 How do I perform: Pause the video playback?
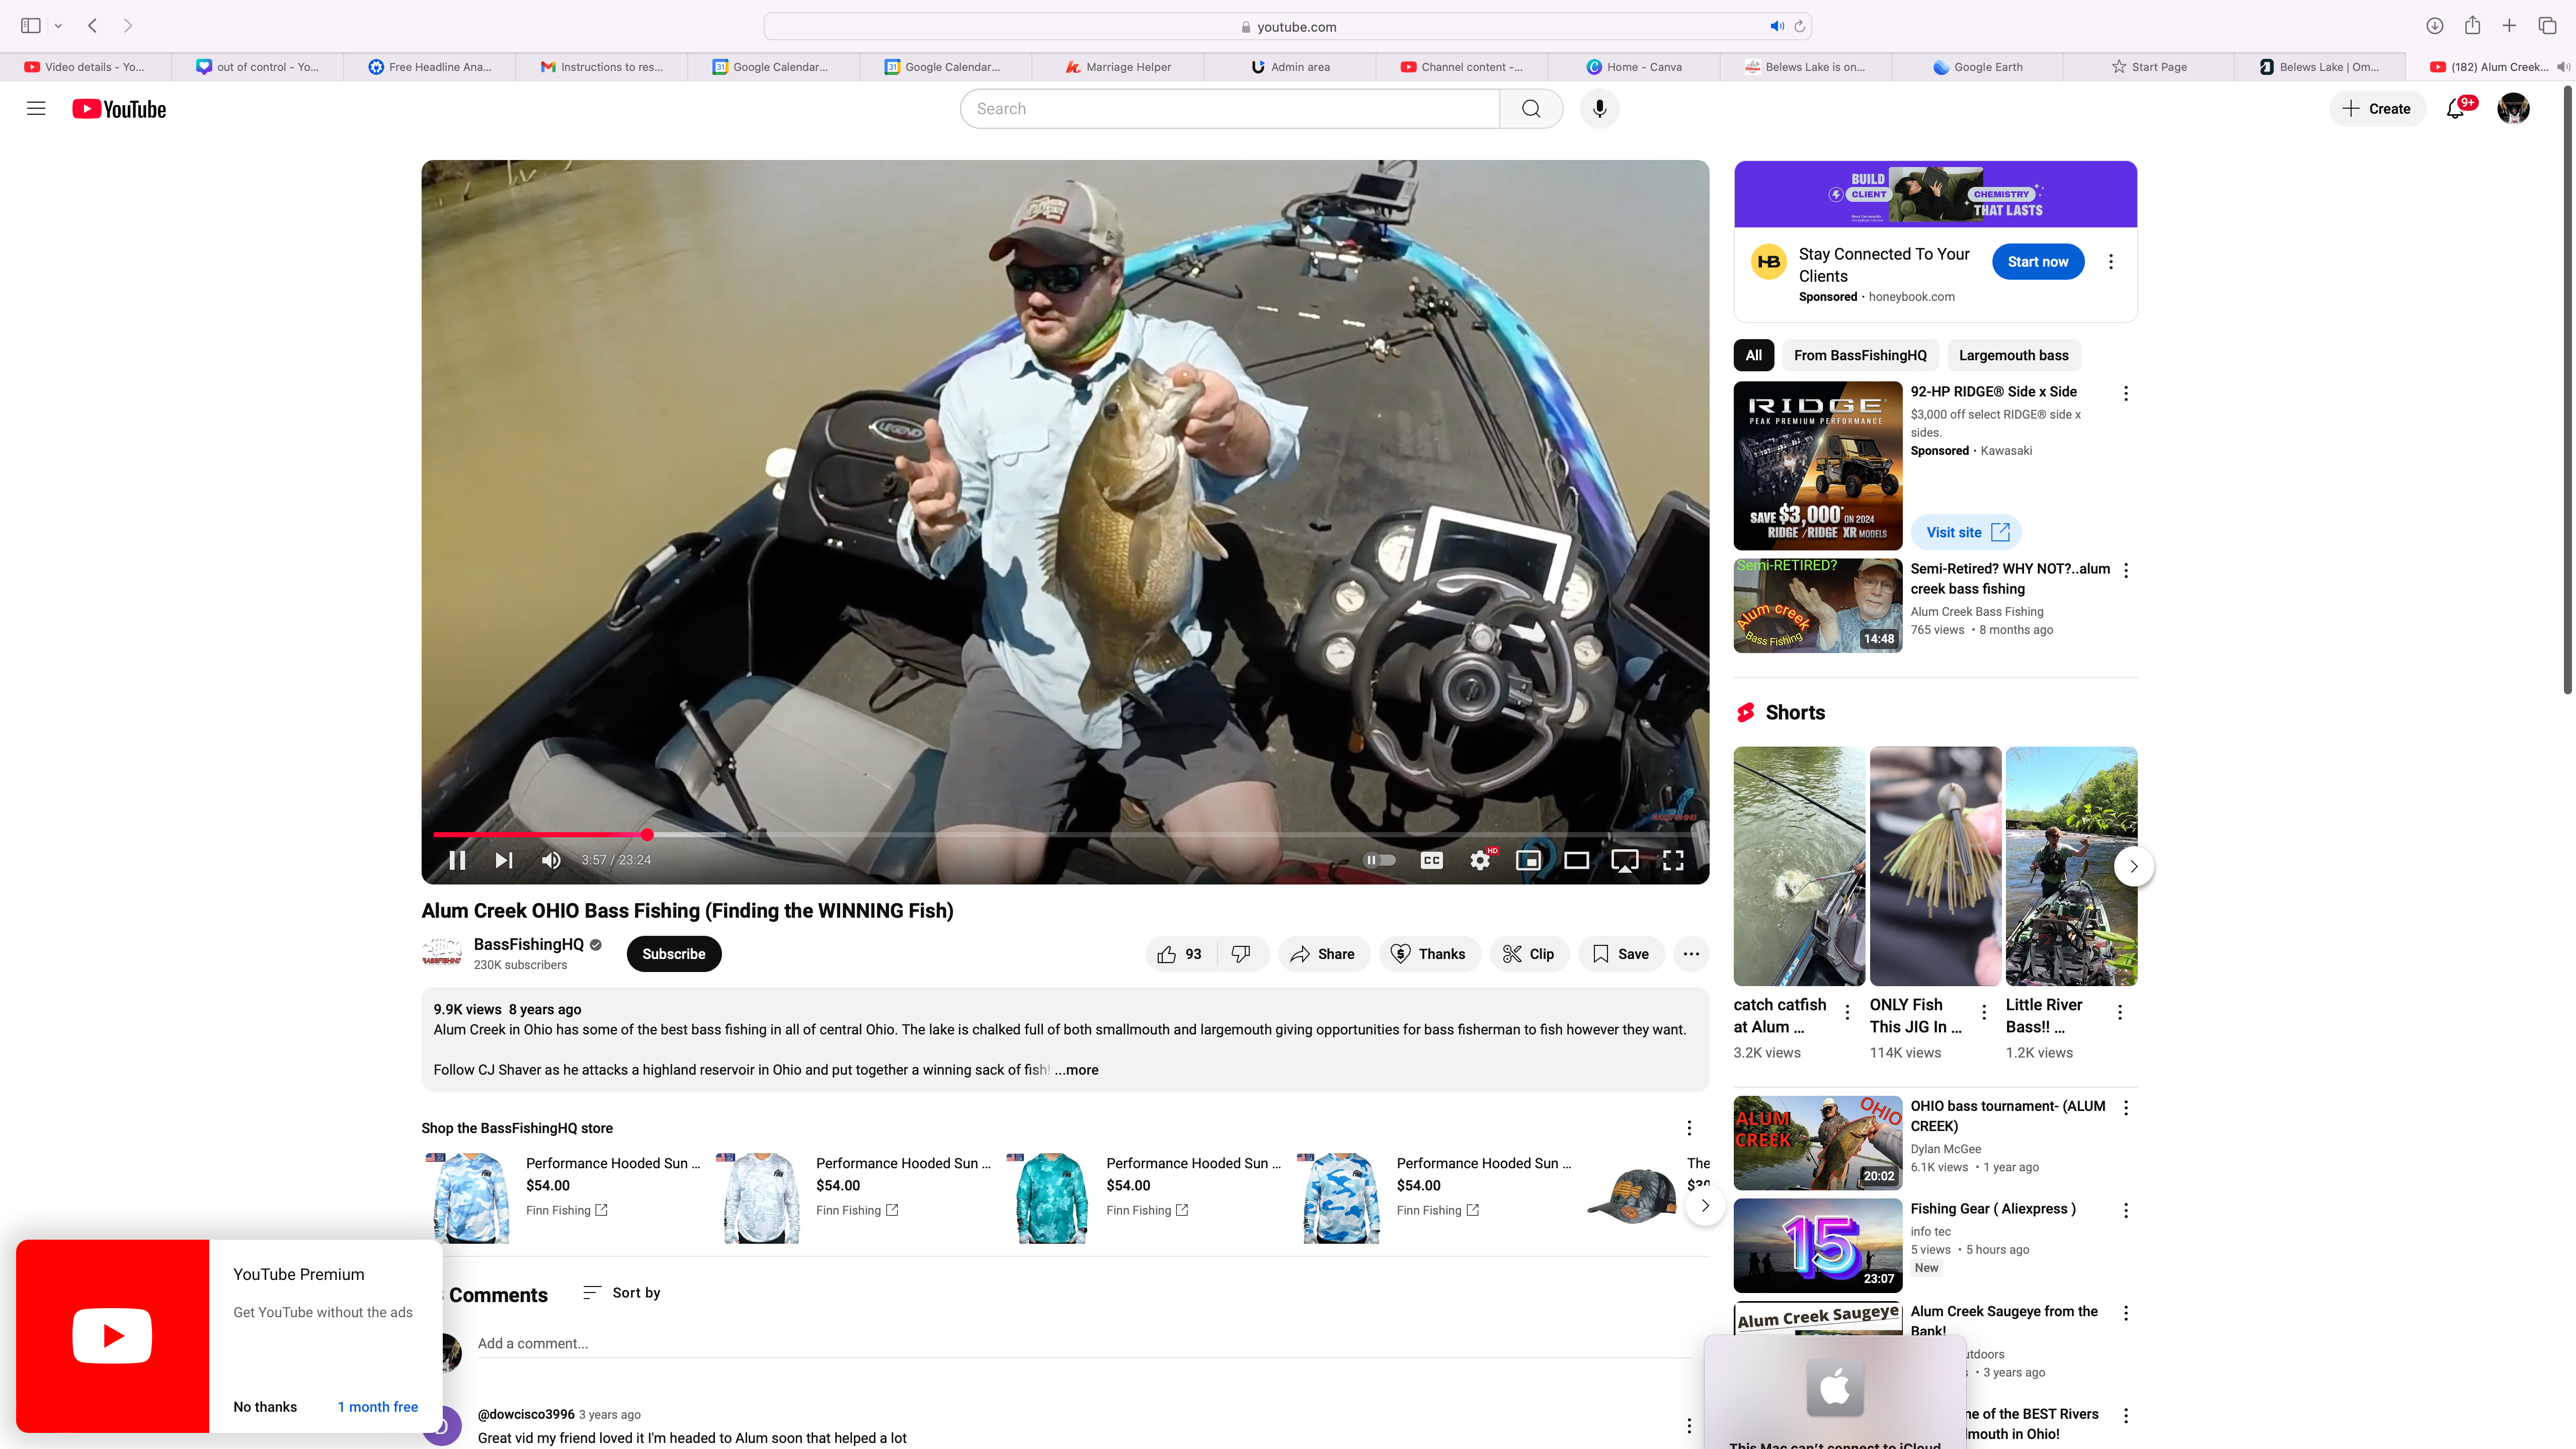457,860
